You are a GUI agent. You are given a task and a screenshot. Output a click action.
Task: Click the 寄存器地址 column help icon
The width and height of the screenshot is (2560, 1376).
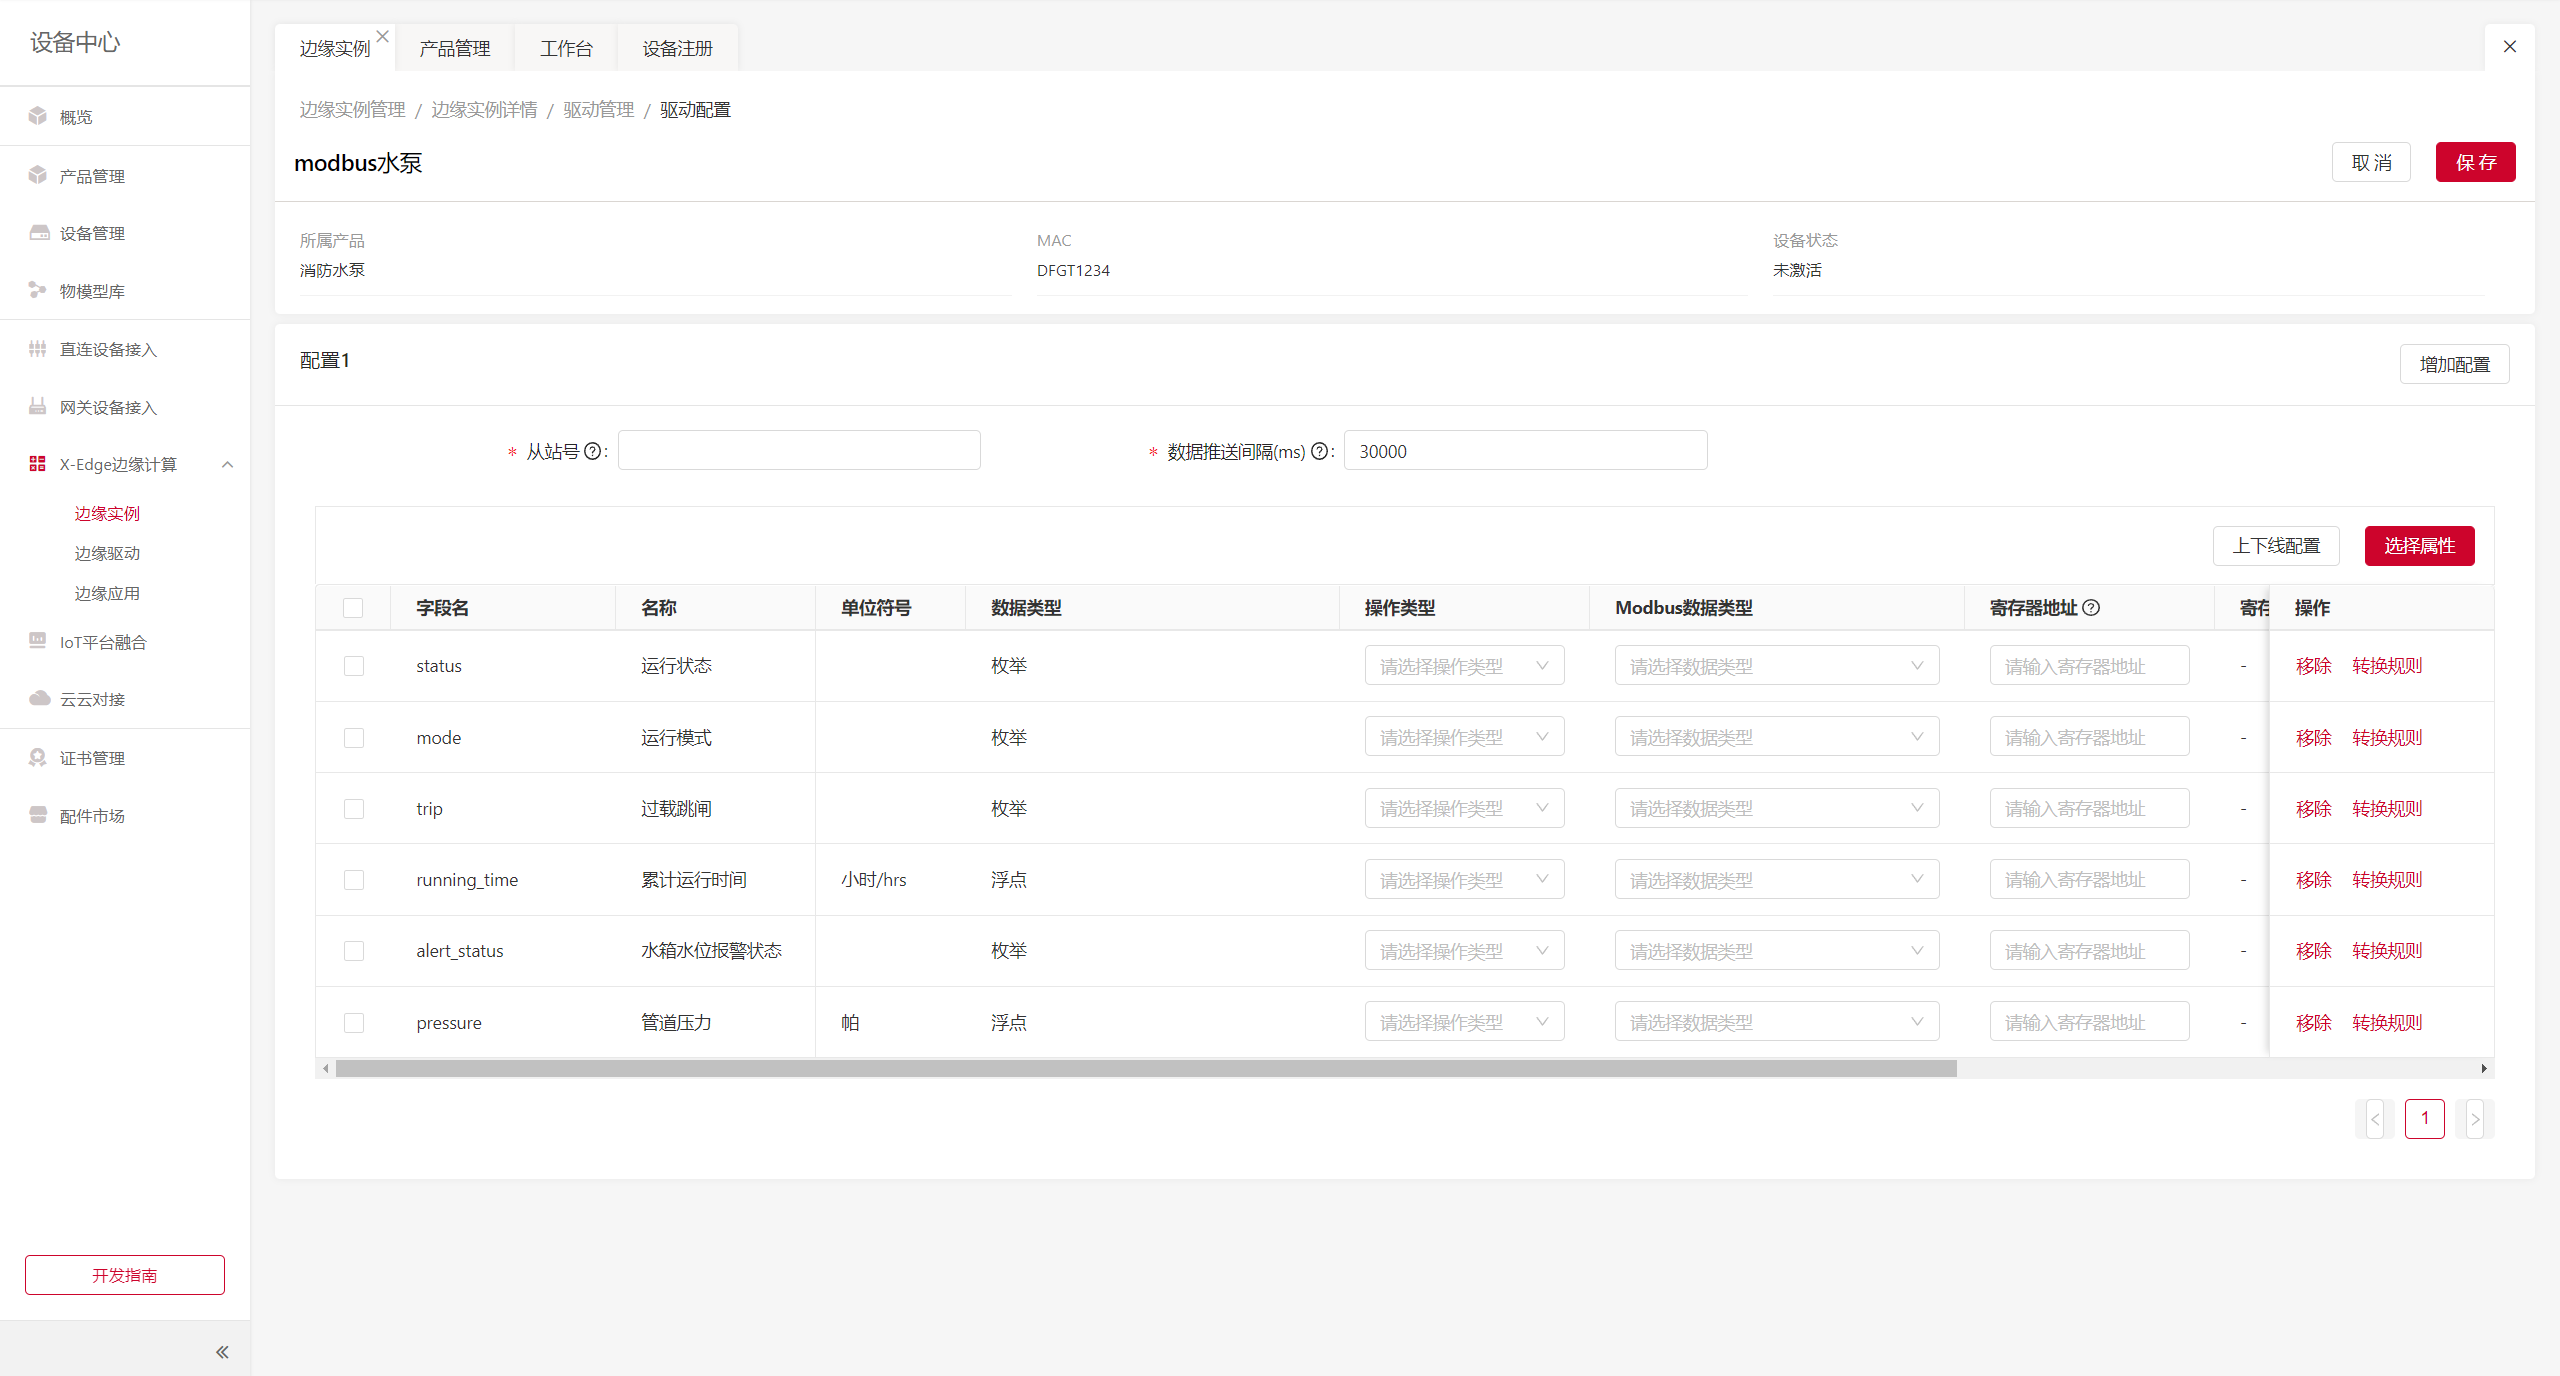(x=2091, y=607)
